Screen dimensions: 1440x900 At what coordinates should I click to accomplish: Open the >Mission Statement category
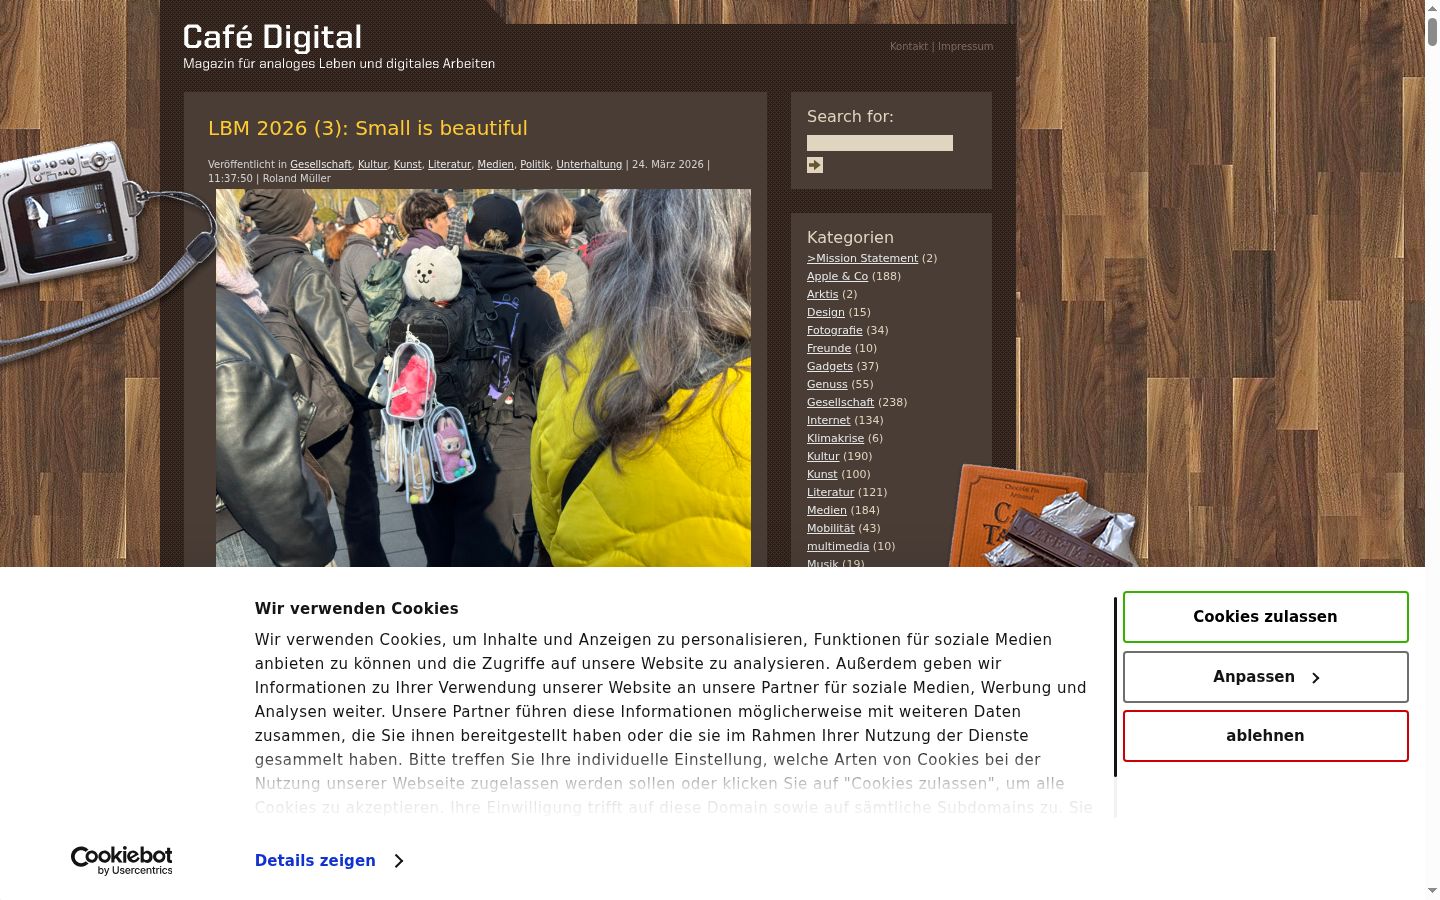(x=862, y=258)
